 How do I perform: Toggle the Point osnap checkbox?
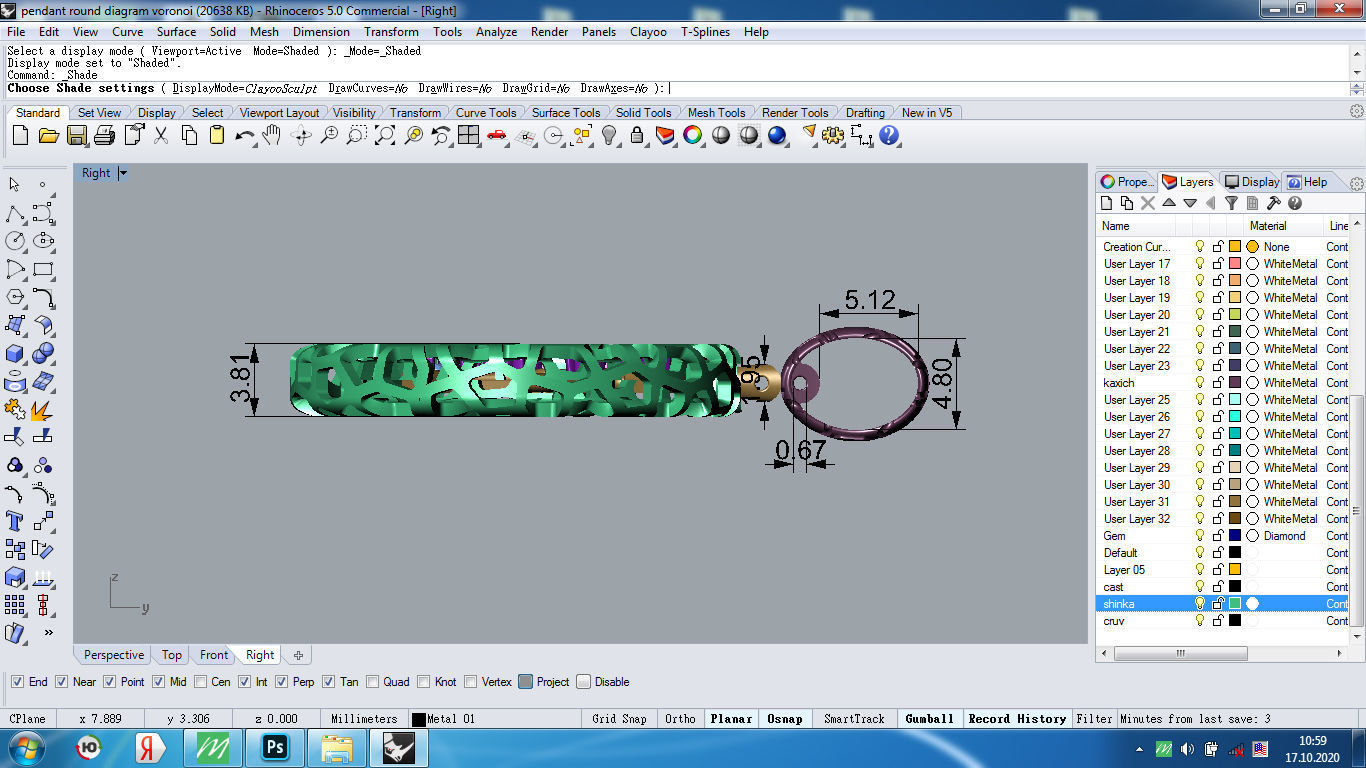[x=109, y=682]
